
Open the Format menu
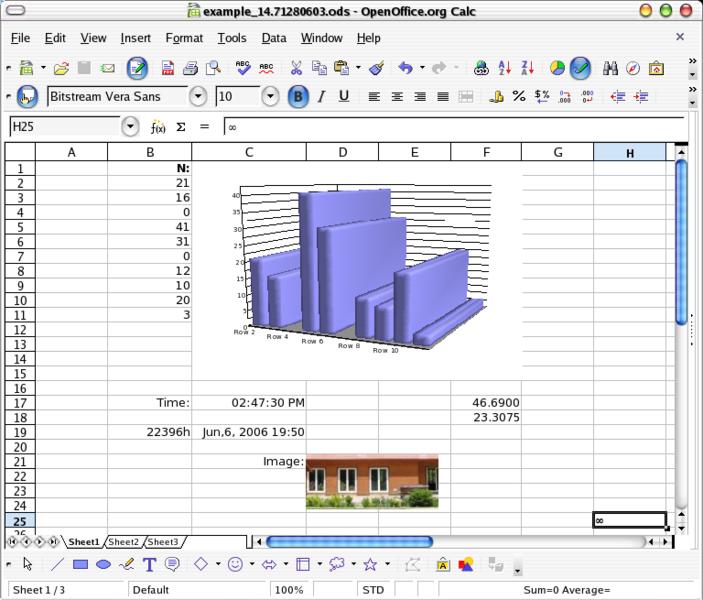point(184,38)
